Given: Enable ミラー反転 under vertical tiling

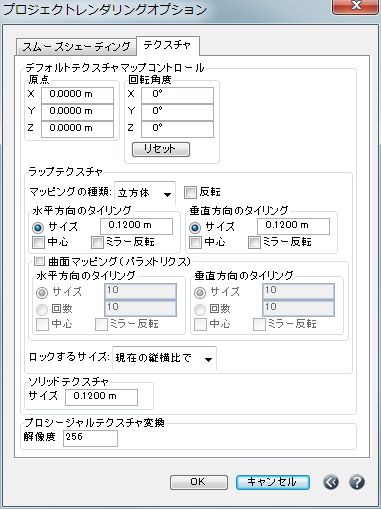Looking at the screenshot, I should pyautogui.click(x=254, y=242).
